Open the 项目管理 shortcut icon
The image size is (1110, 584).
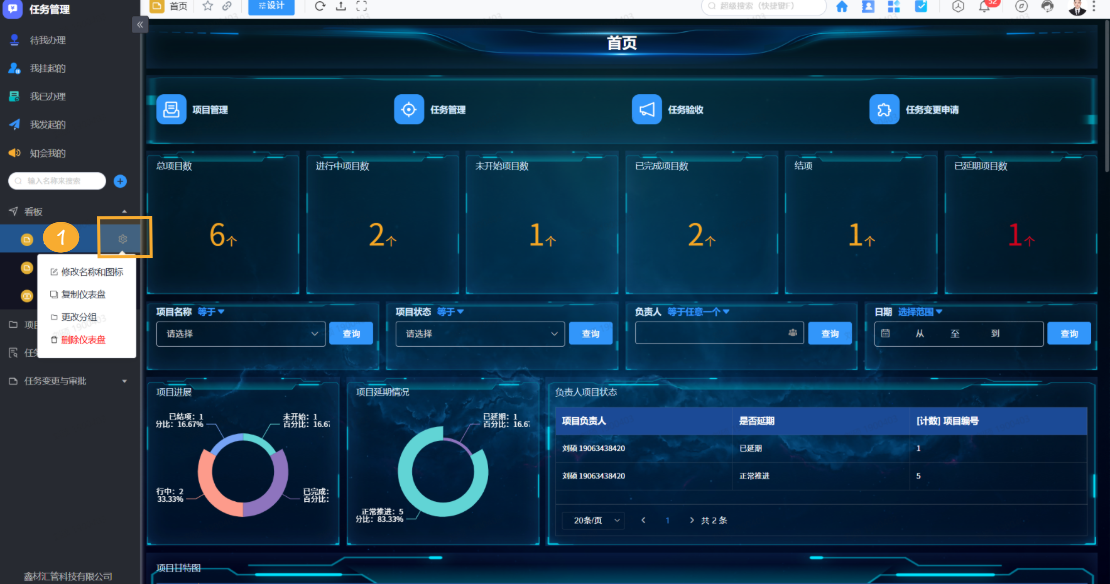(171, 109)
